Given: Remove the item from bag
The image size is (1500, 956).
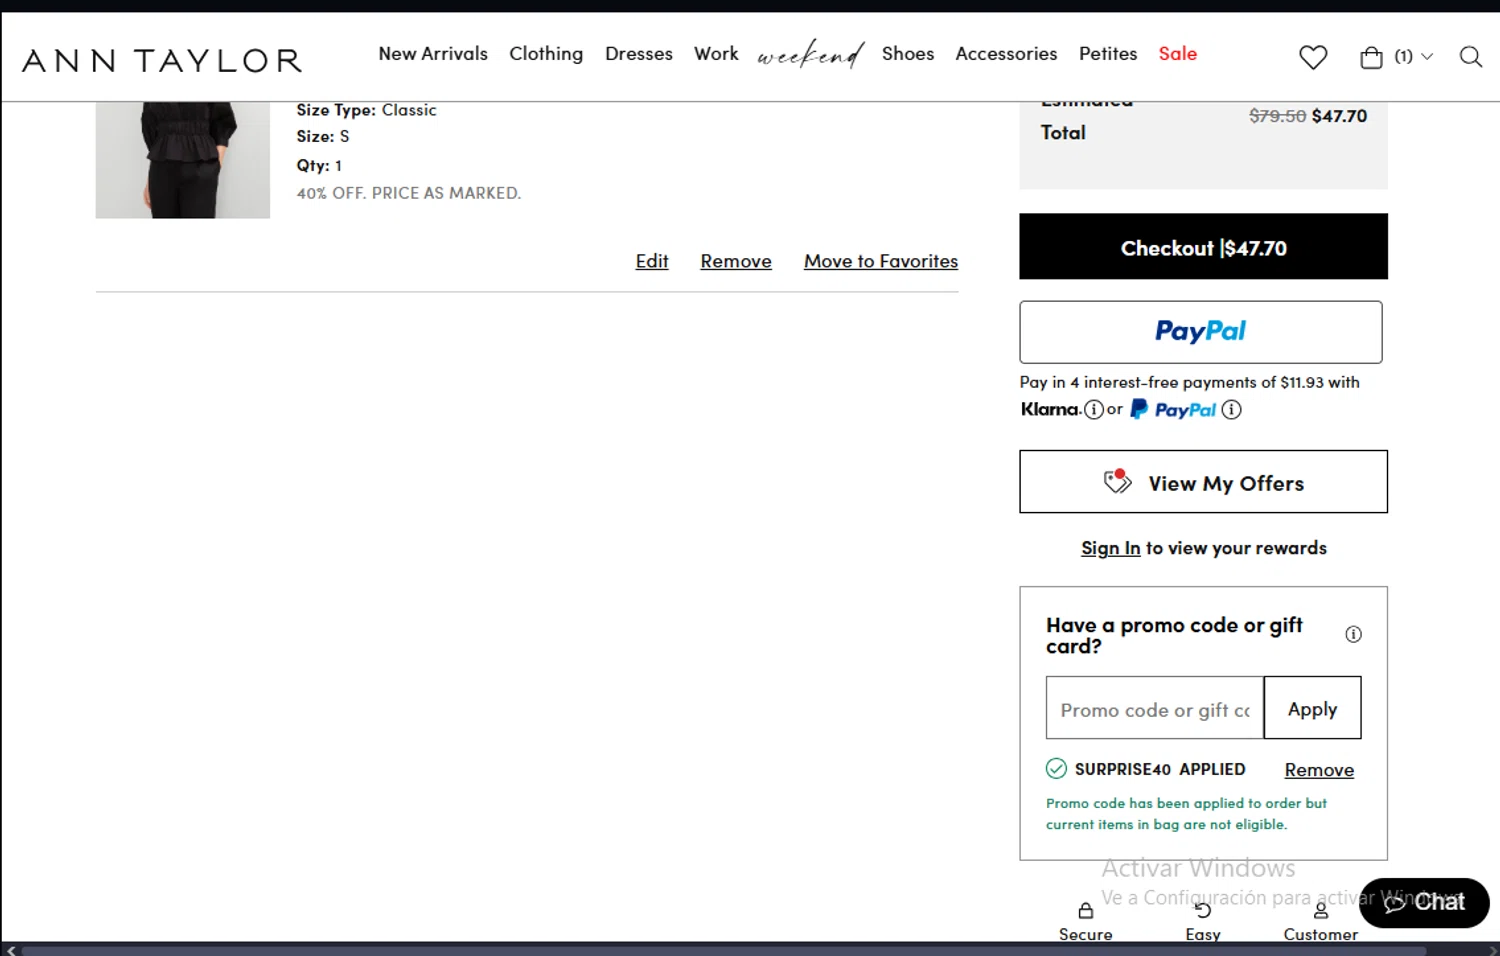Looking at the screenshot, I should pos(736,261).
